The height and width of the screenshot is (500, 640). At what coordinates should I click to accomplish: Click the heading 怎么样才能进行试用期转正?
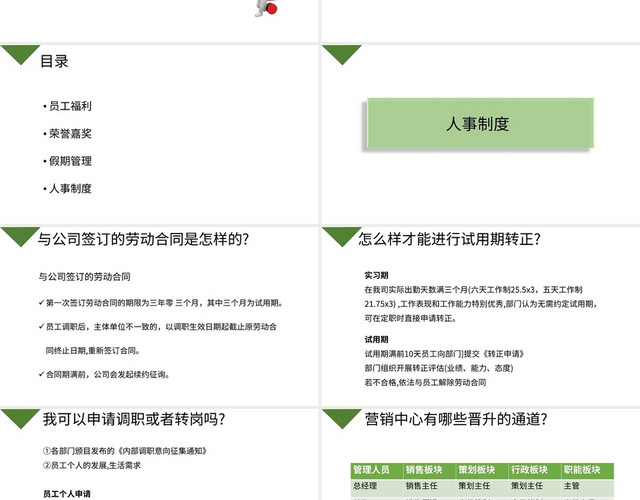pos(449,239)
